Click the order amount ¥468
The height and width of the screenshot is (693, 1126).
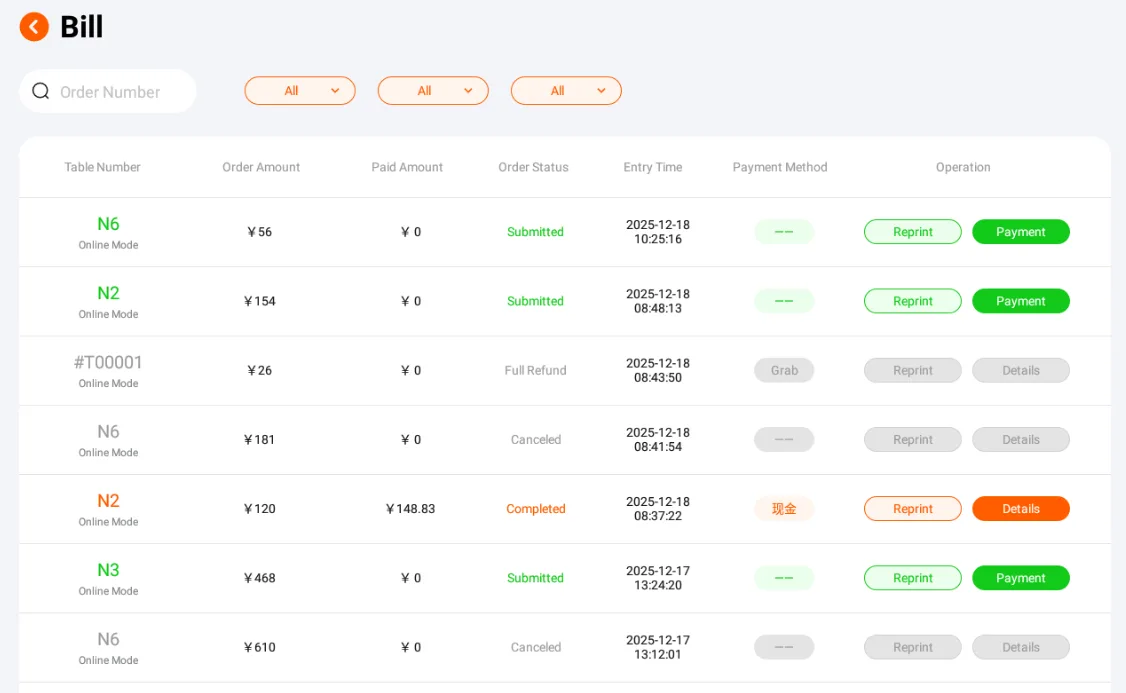point(260,578)
